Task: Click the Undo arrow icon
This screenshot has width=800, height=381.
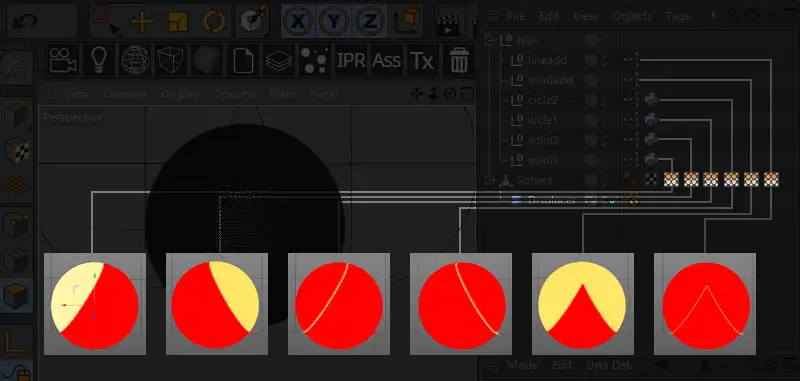Action: pos(25,21)
